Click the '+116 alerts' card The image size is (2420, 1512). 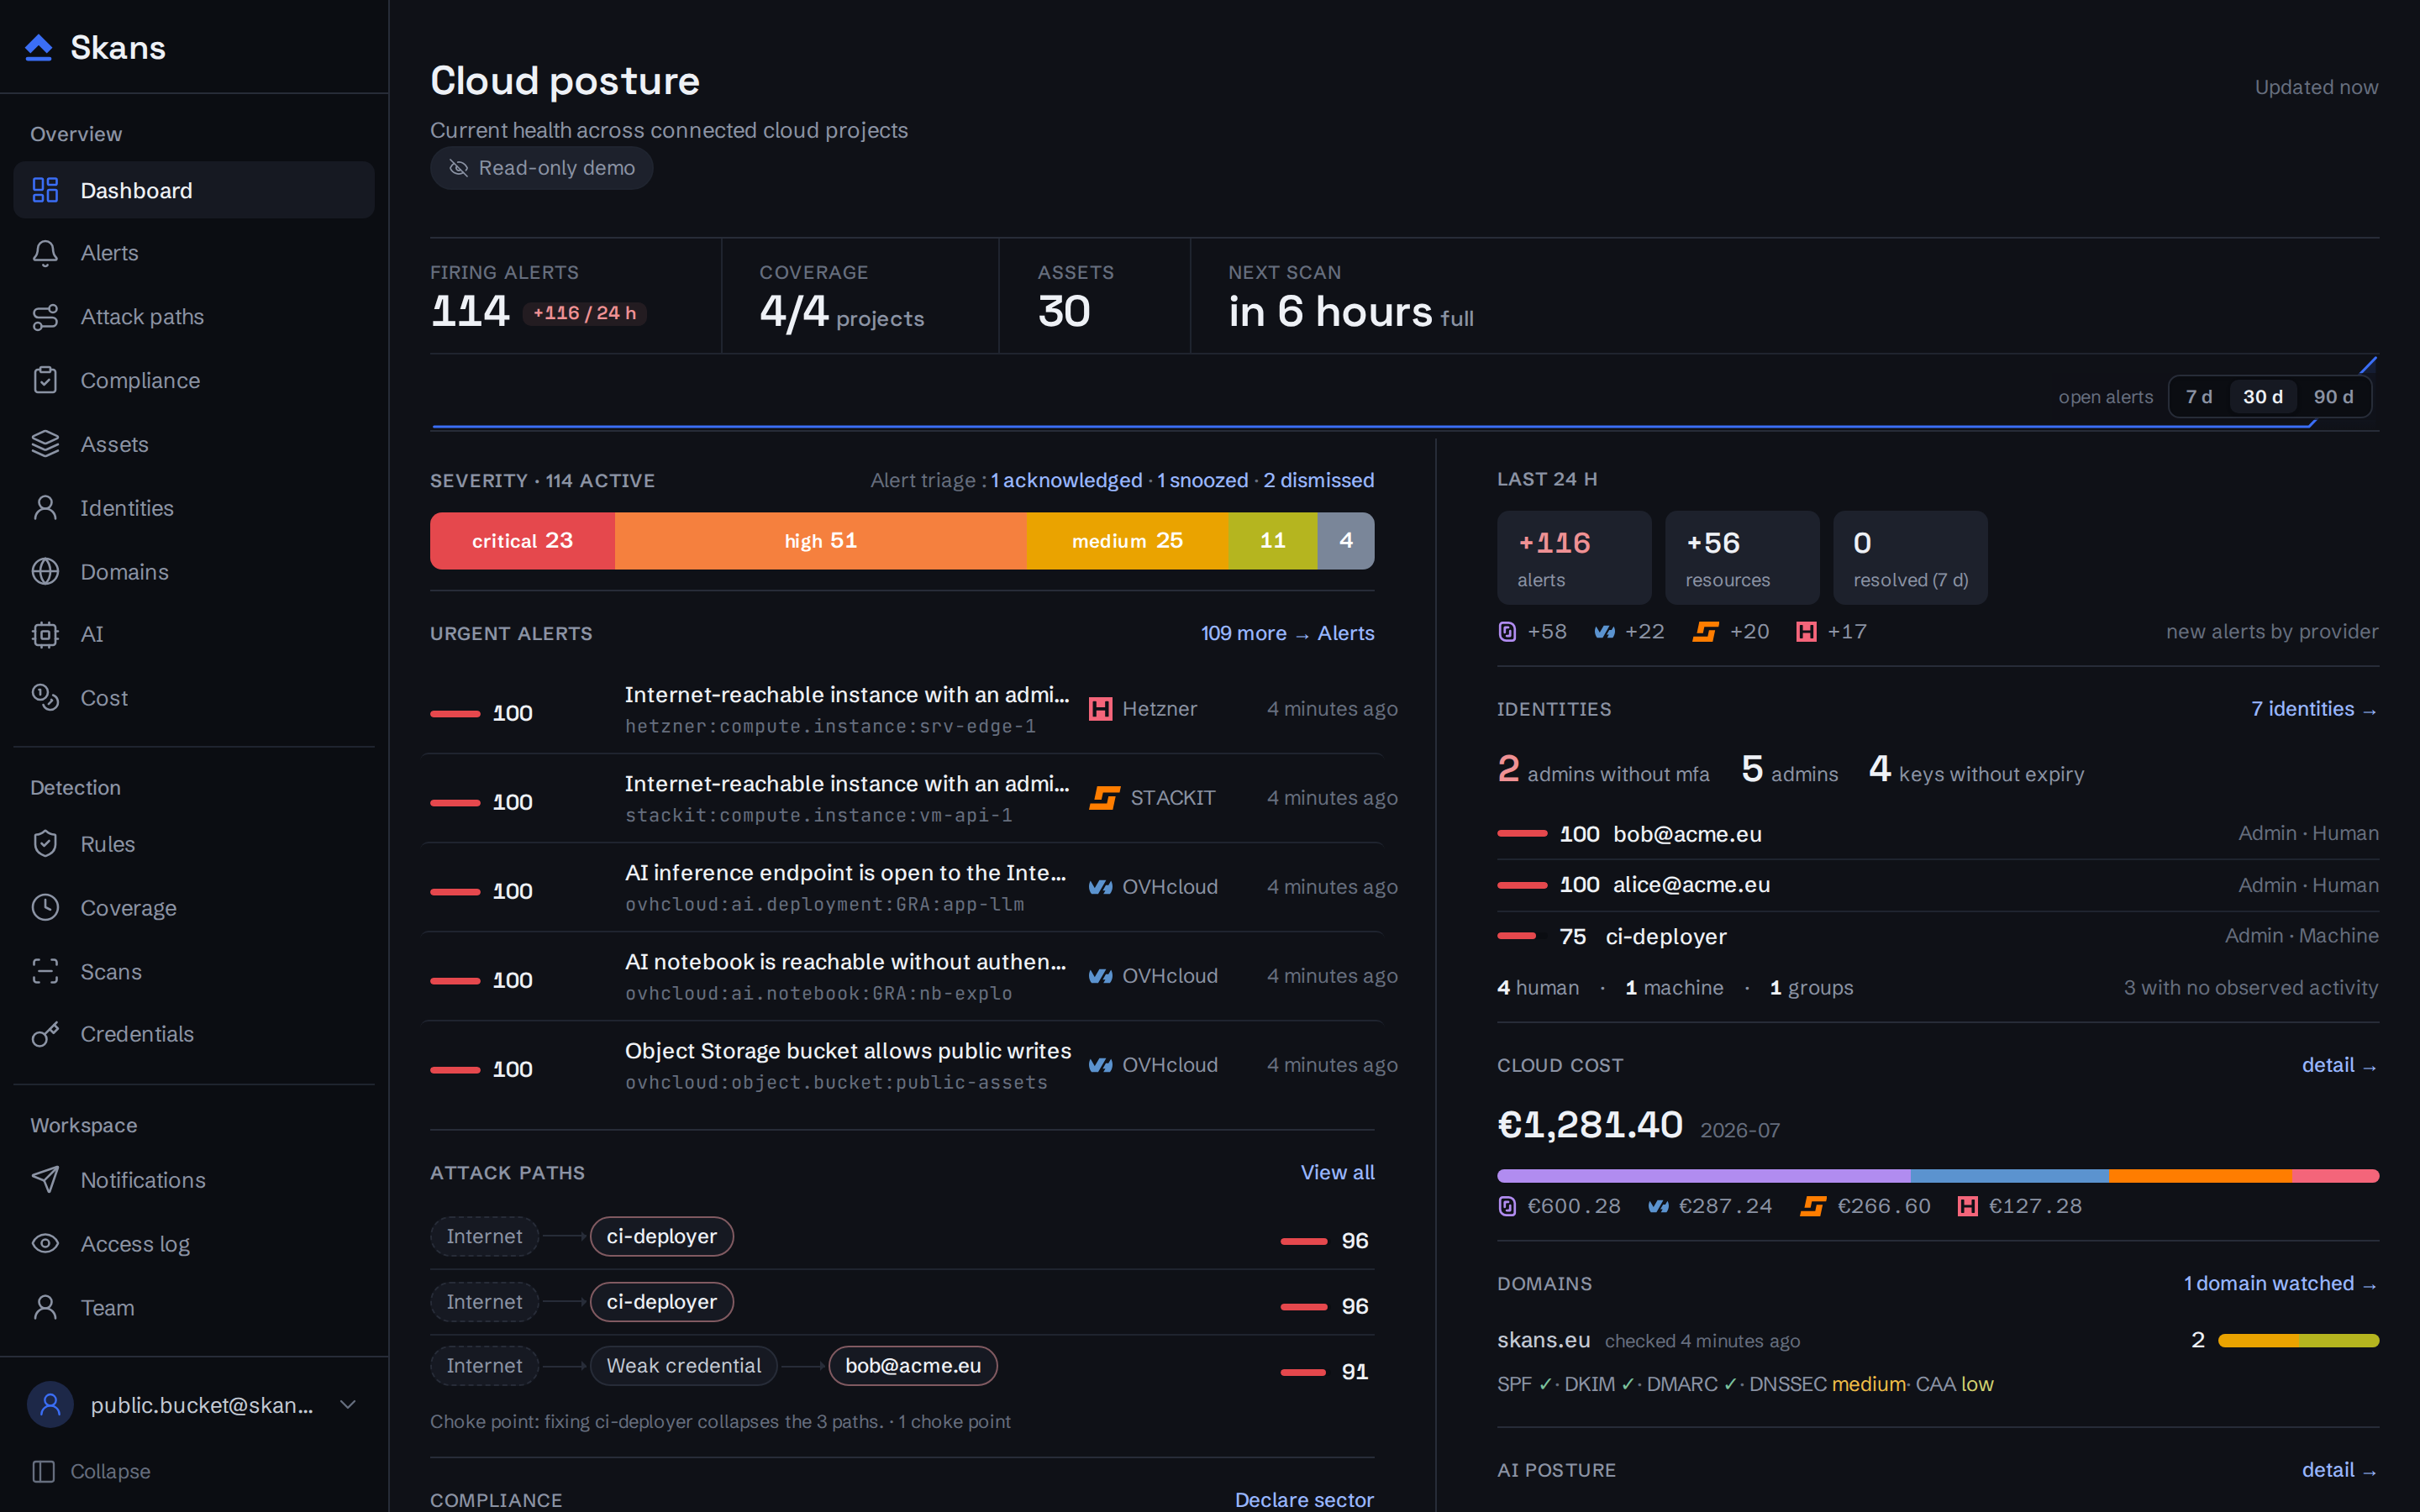tap(1574, 558)
